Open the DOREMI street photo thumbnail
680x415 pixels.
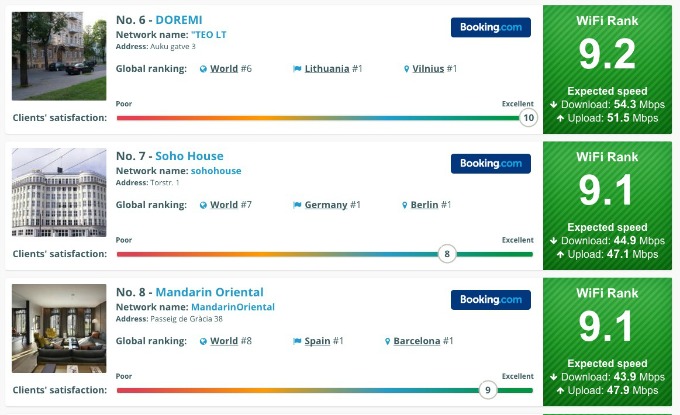[x=59, y=56]
